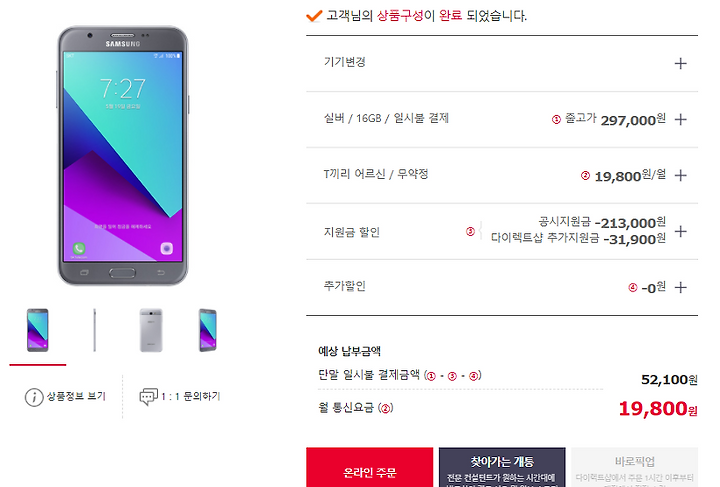The image size is (720, 487).
Task: Select the side-profile phone thumbnail
Action: (x=95, y=330)
